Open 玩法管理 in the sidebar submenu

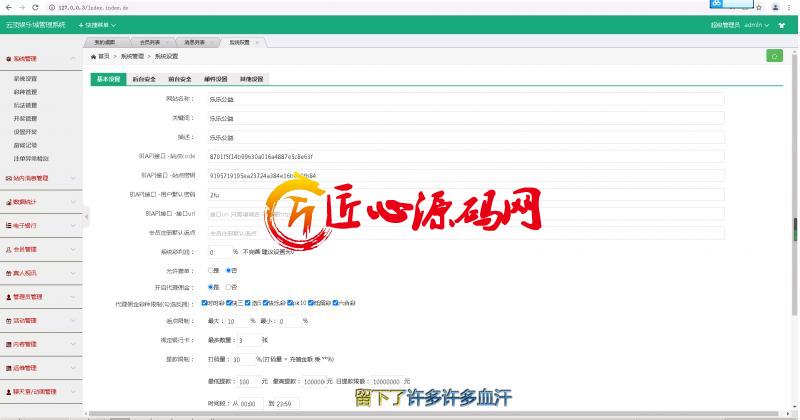tap(26, 106)
